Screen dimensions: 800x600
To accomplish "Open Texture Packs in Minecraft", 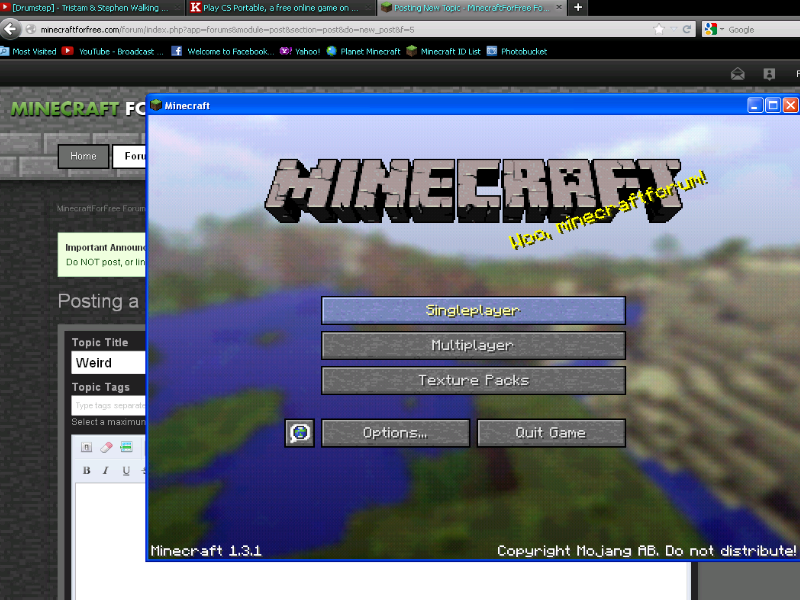I will click(x=473, y=380).
